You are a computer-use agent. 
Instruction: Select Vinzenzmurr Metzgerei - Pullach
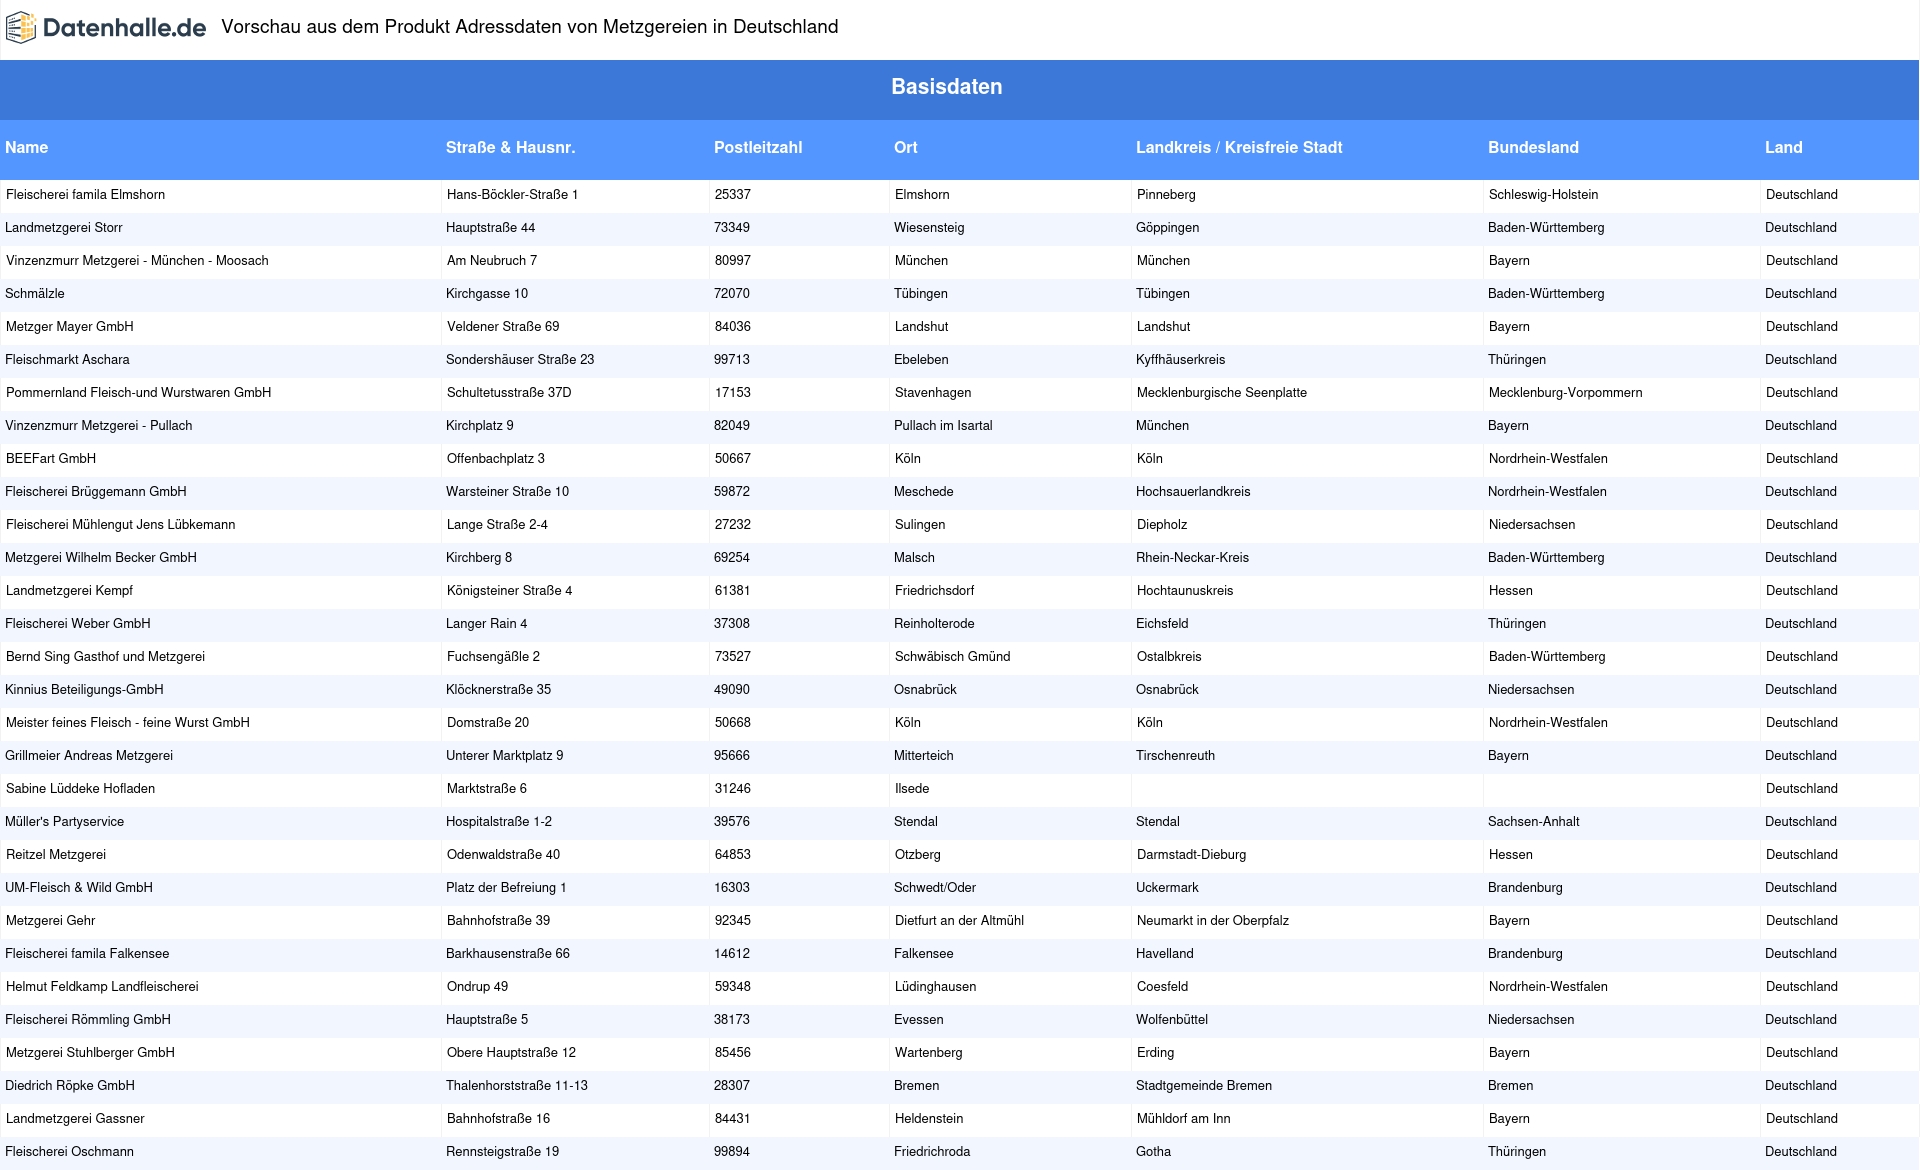click(x=98, y=426)
